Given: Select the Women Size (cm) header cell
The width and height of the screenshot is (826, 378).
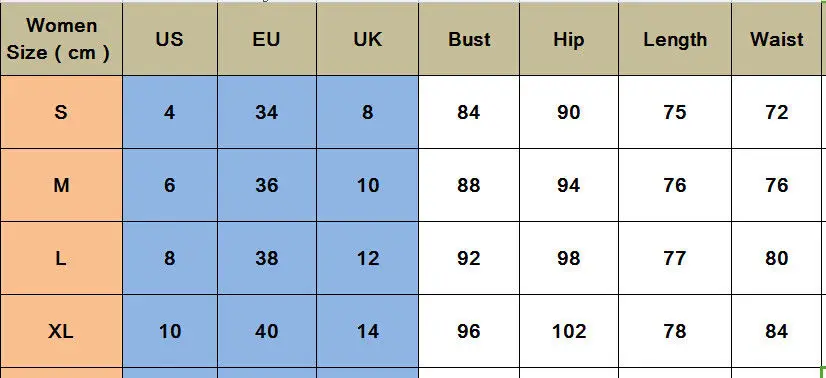Looking at the screenshot, I should 61,39.
